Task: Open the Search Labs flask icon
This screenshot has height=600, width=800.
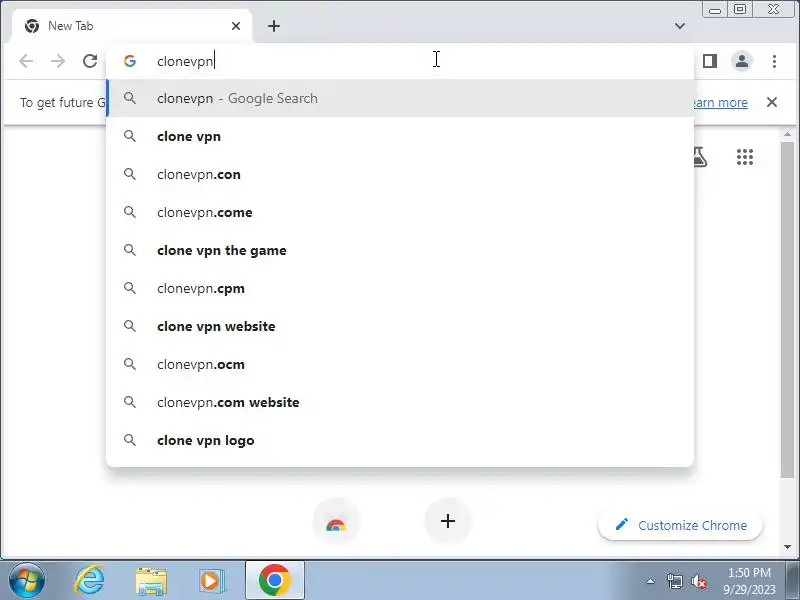Action: 701,157
